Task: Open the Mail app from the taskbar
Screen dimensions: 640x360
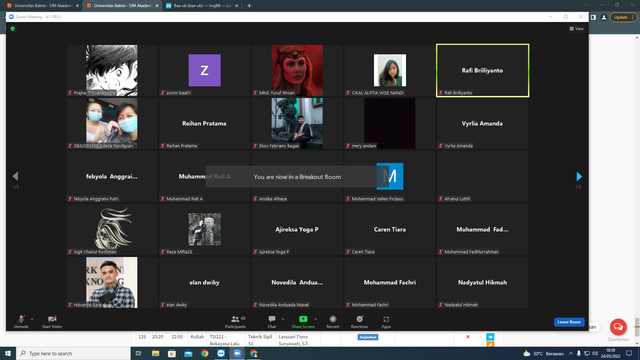Action: point(188,353)
